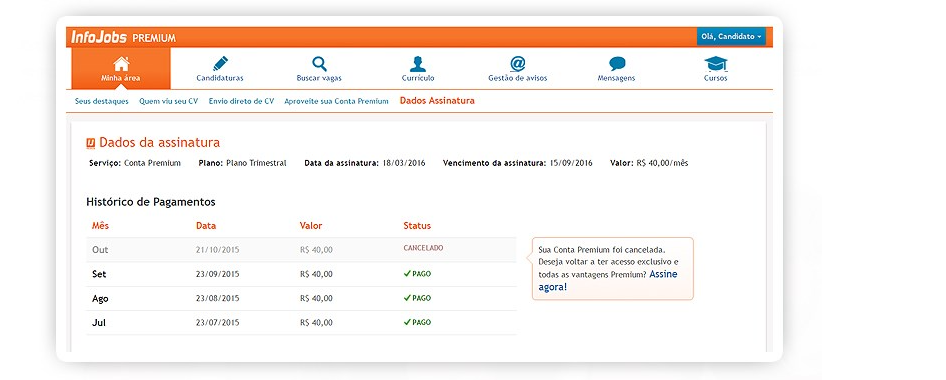The image size is (946, 380).
Task: Open Candidaturas pencil icon
Action: (x=220, y=63)
